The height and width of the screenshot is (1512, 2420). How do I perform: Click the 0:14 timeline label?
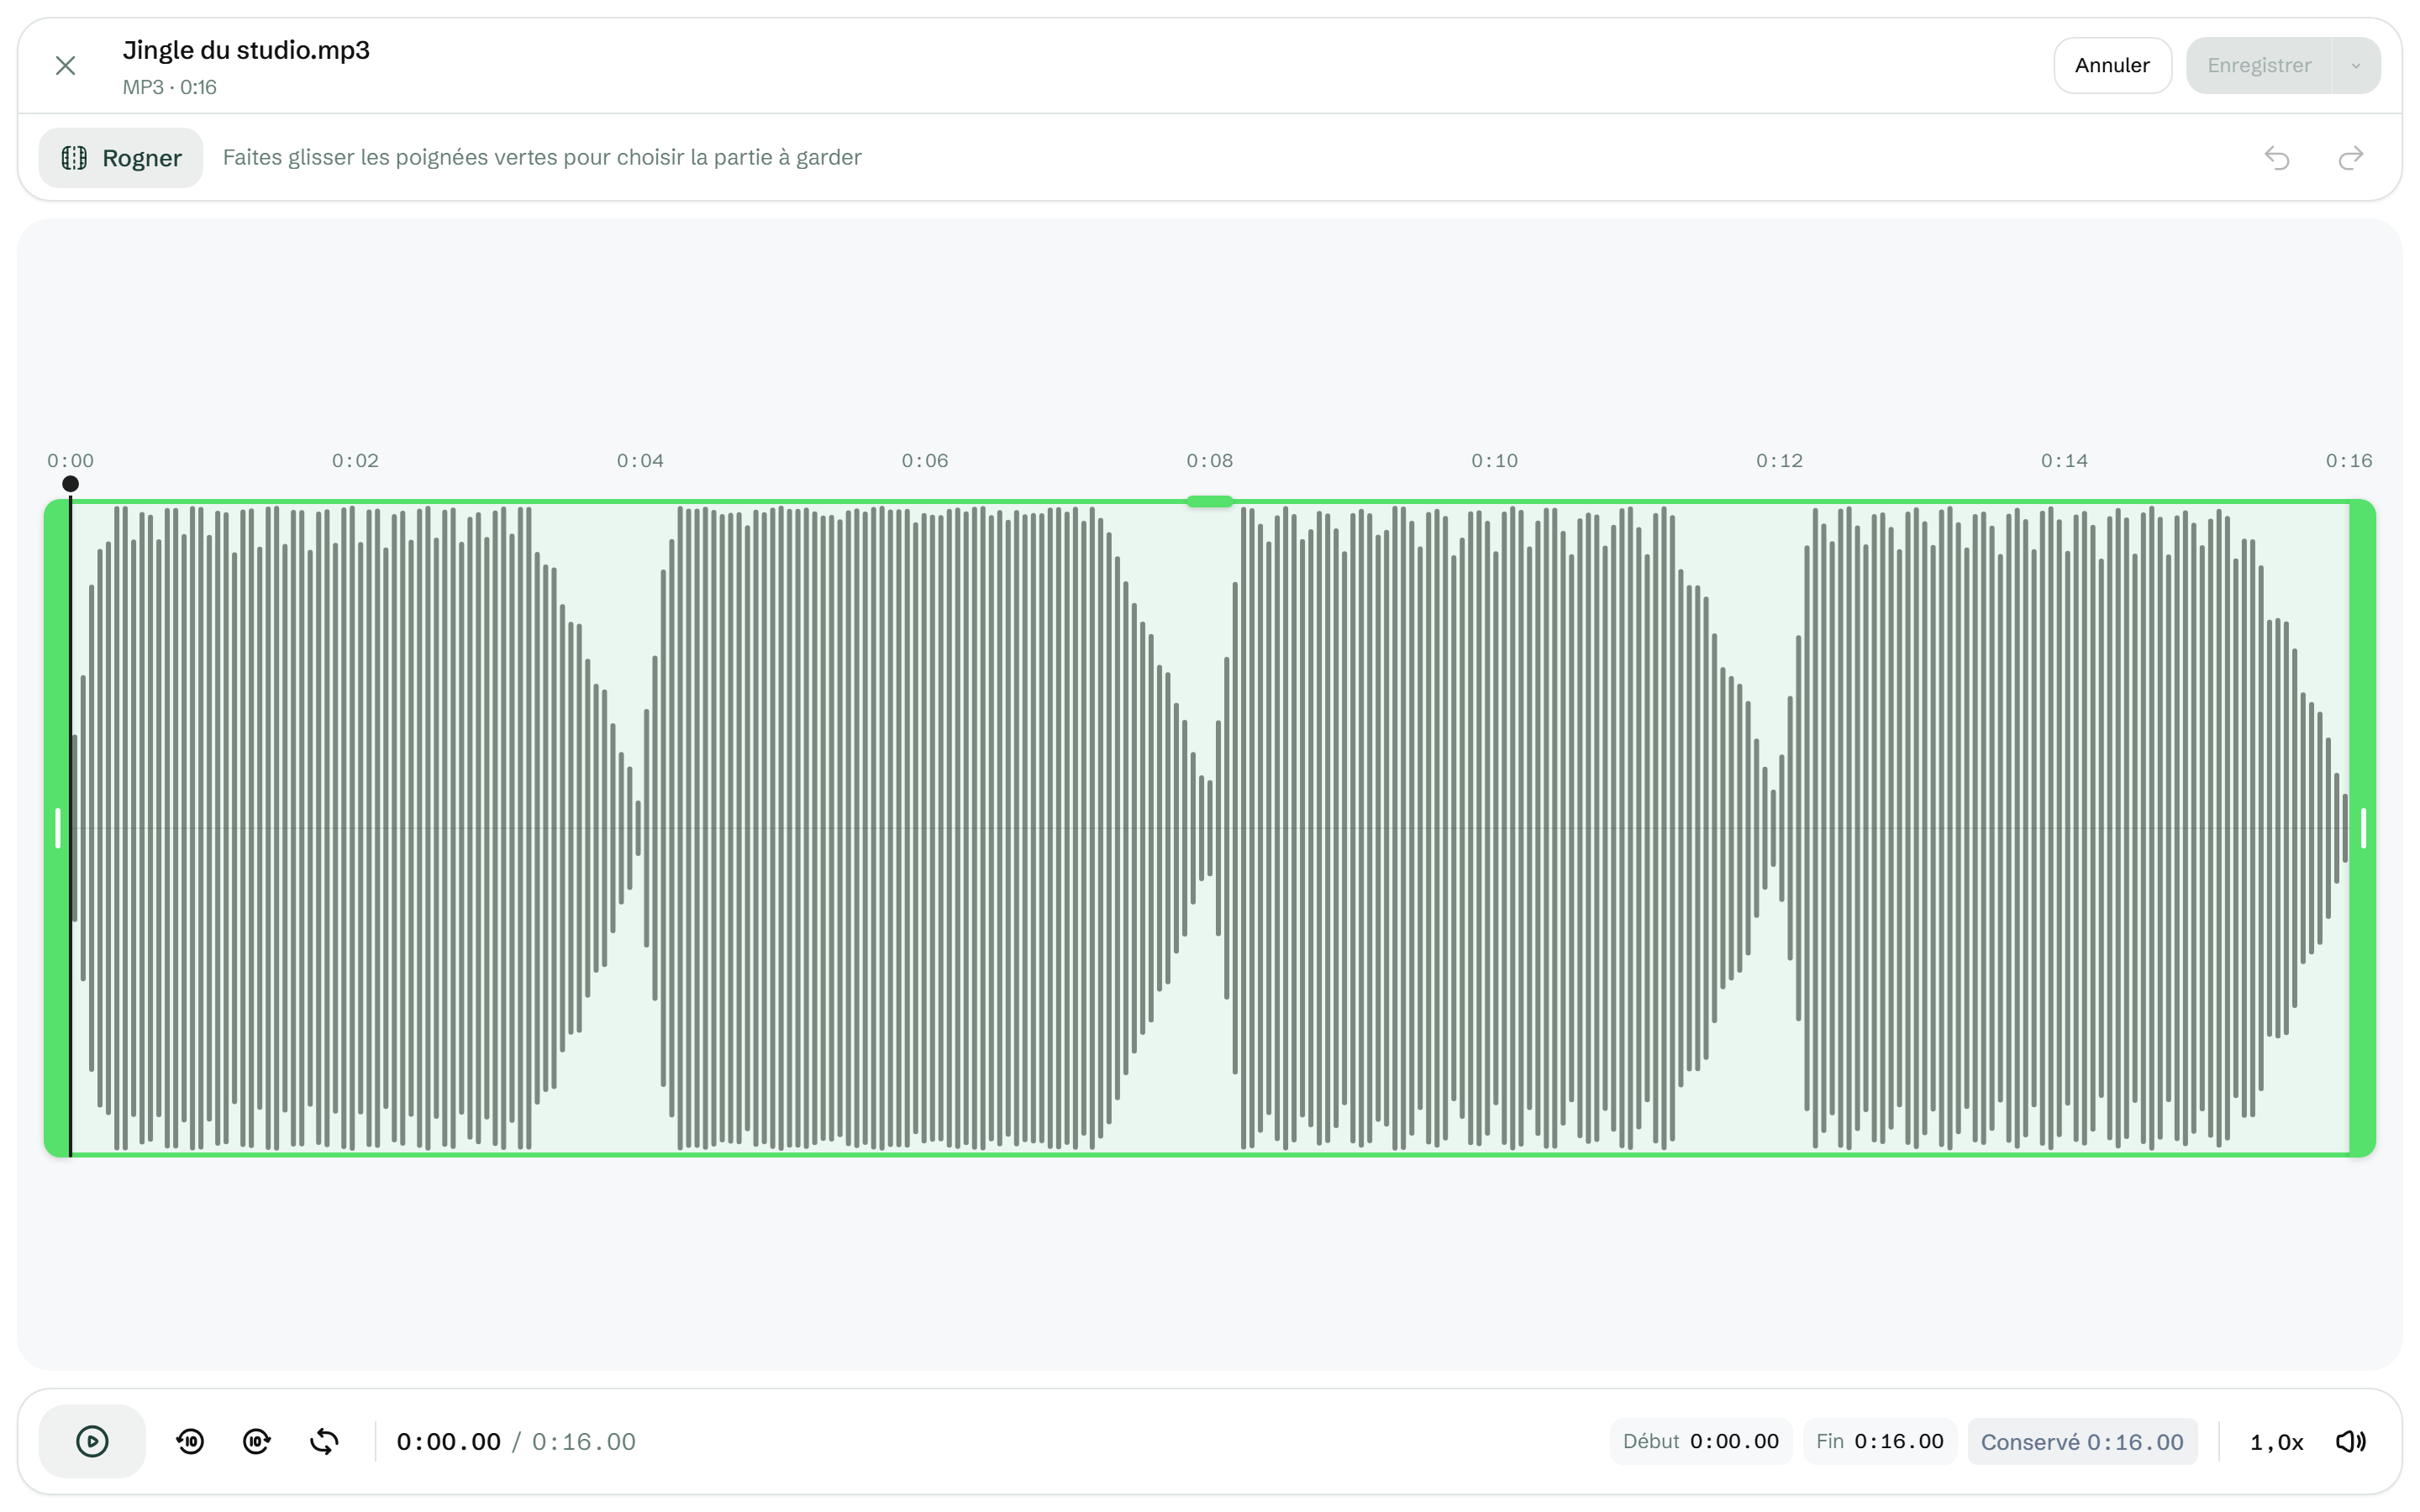2064,461
